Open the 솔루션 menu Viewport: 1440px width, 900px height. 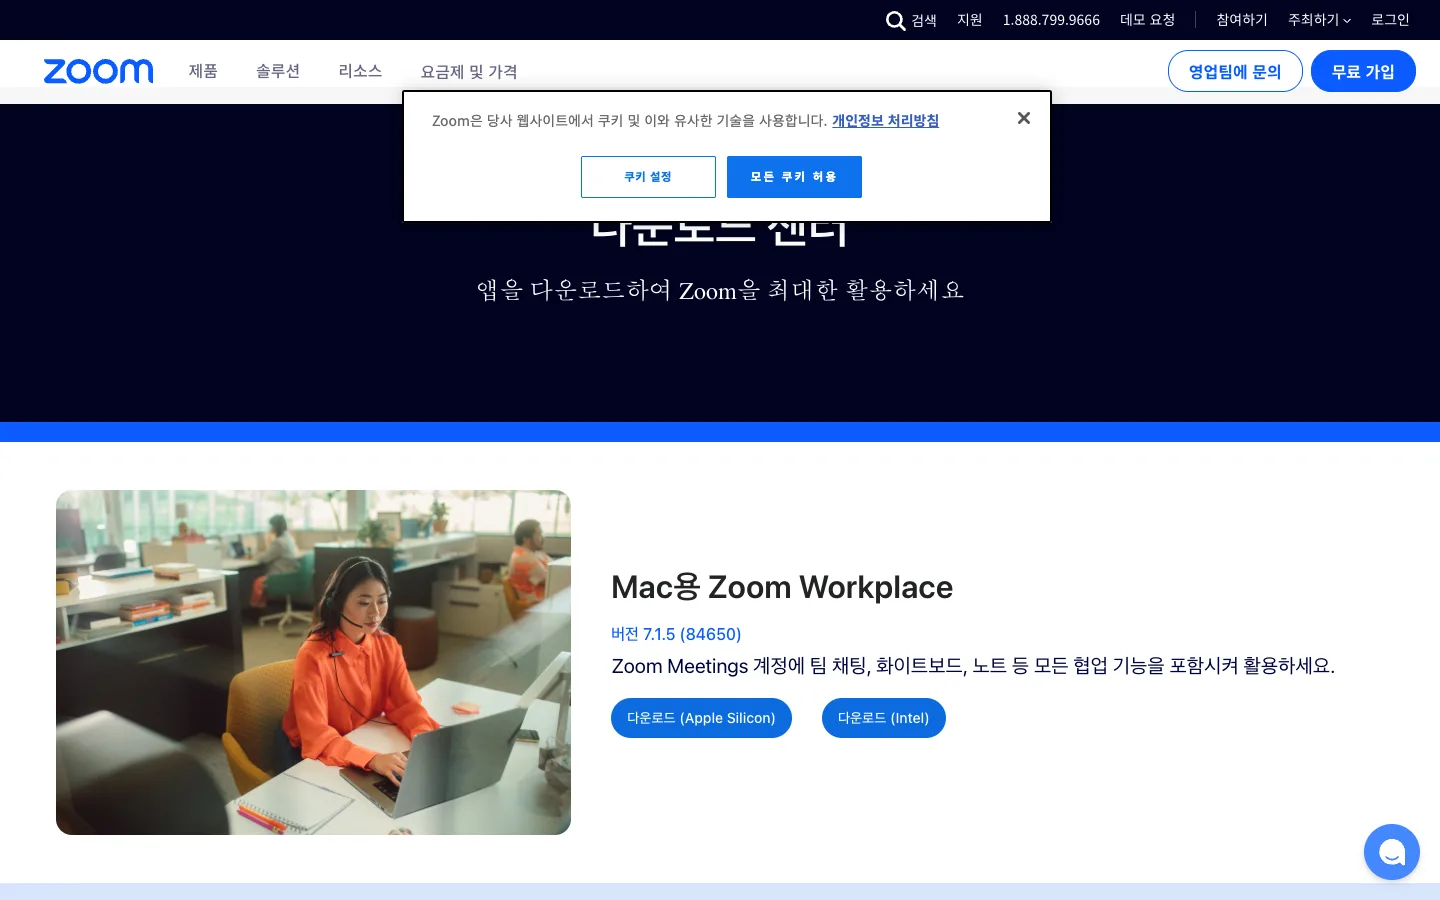(278, 71)
